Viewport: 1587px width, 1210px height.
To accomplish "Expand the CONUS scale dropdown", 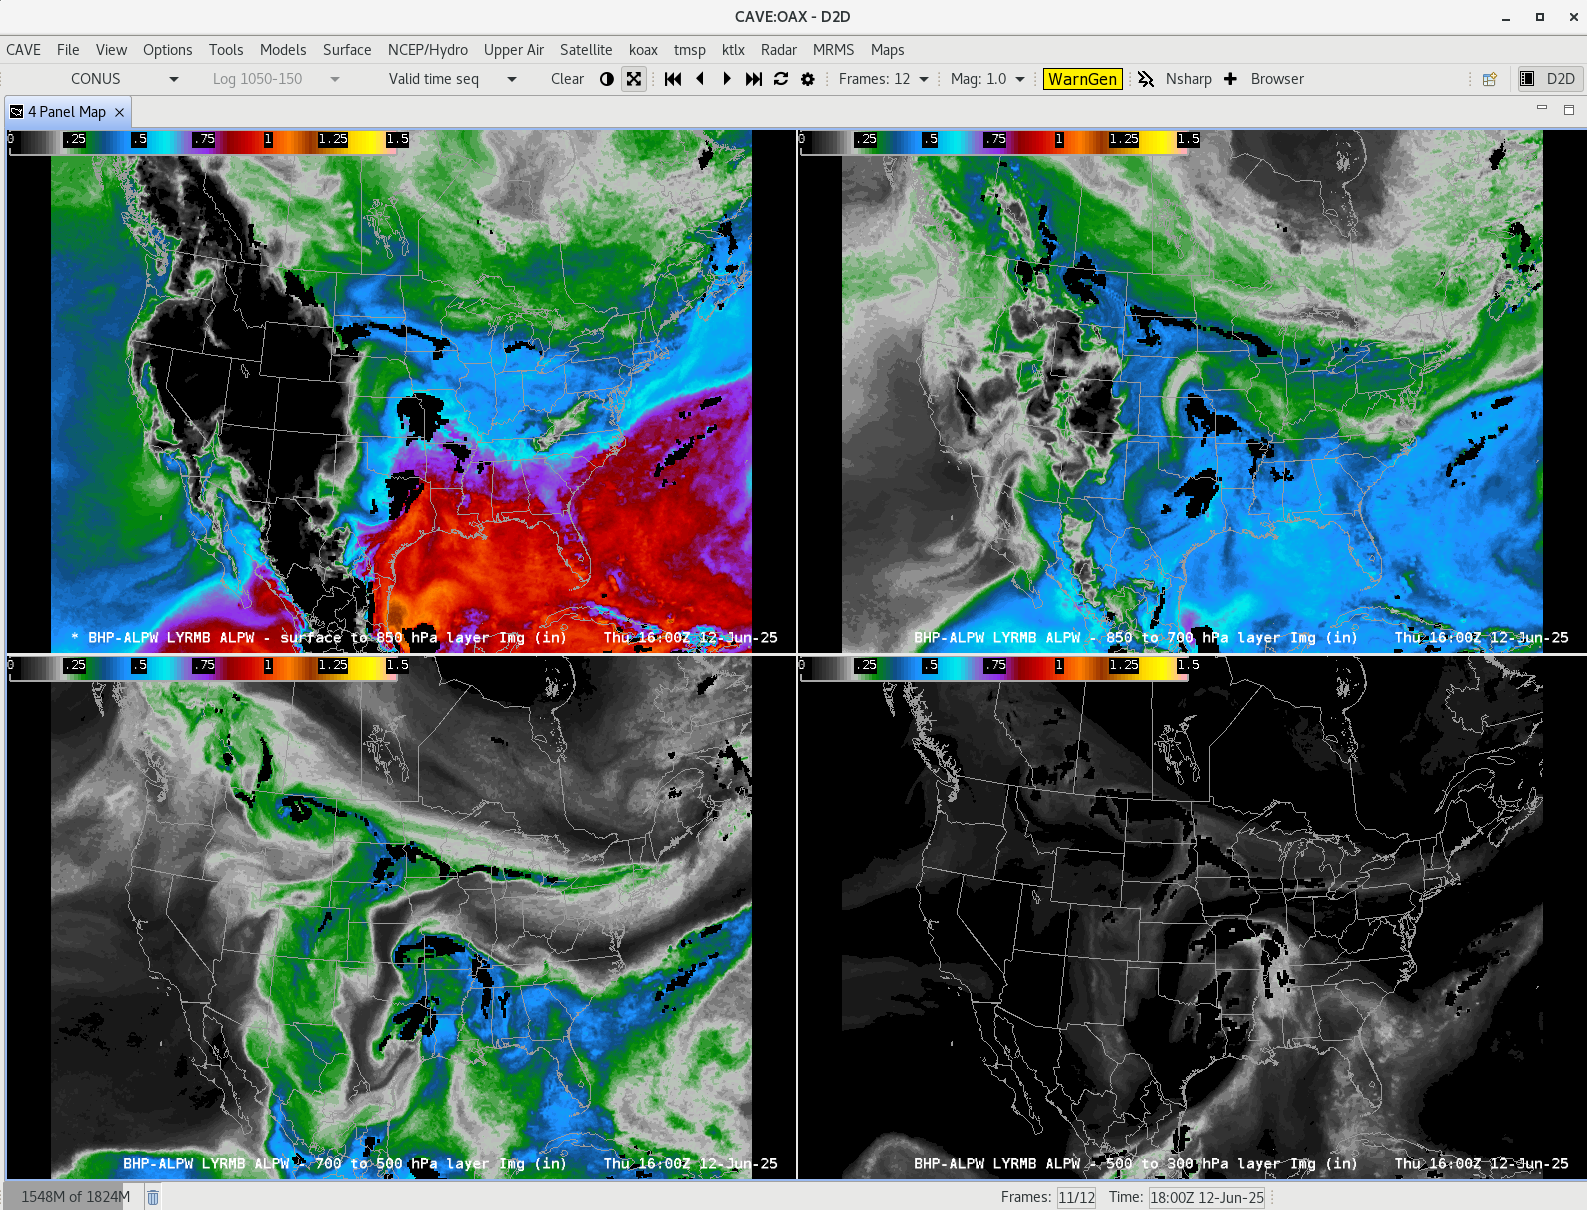I will (125, 79).
